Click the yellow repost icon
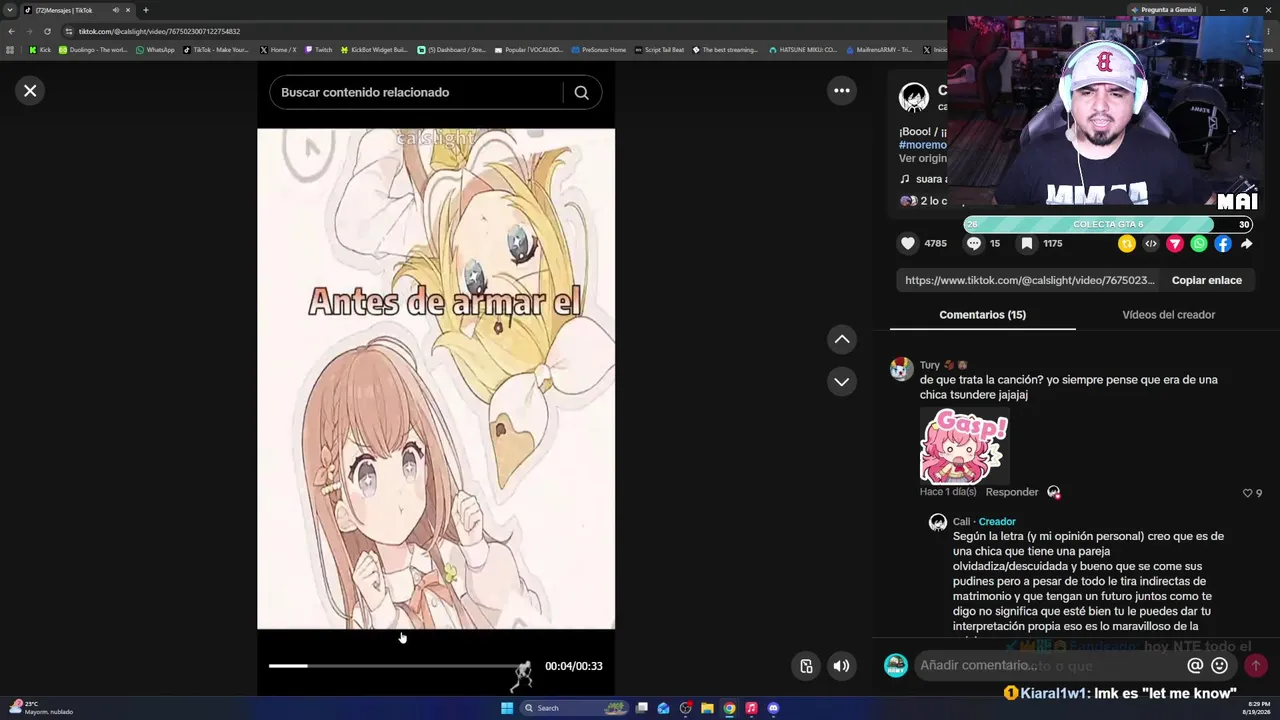 pyautogui.click(x=1127, y=244)
